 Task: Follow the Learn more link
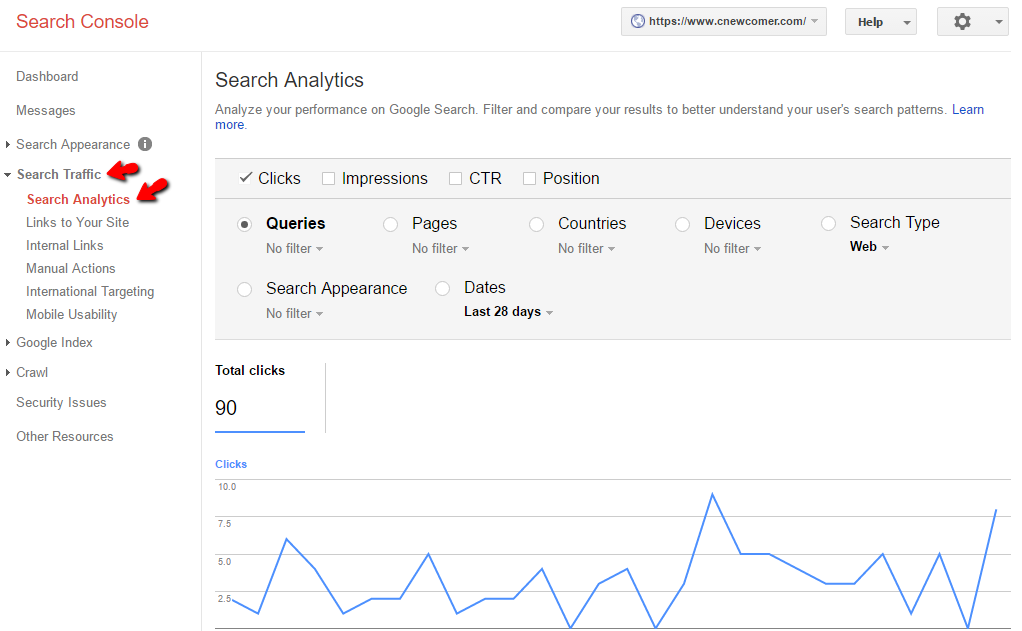click(968, 110)
